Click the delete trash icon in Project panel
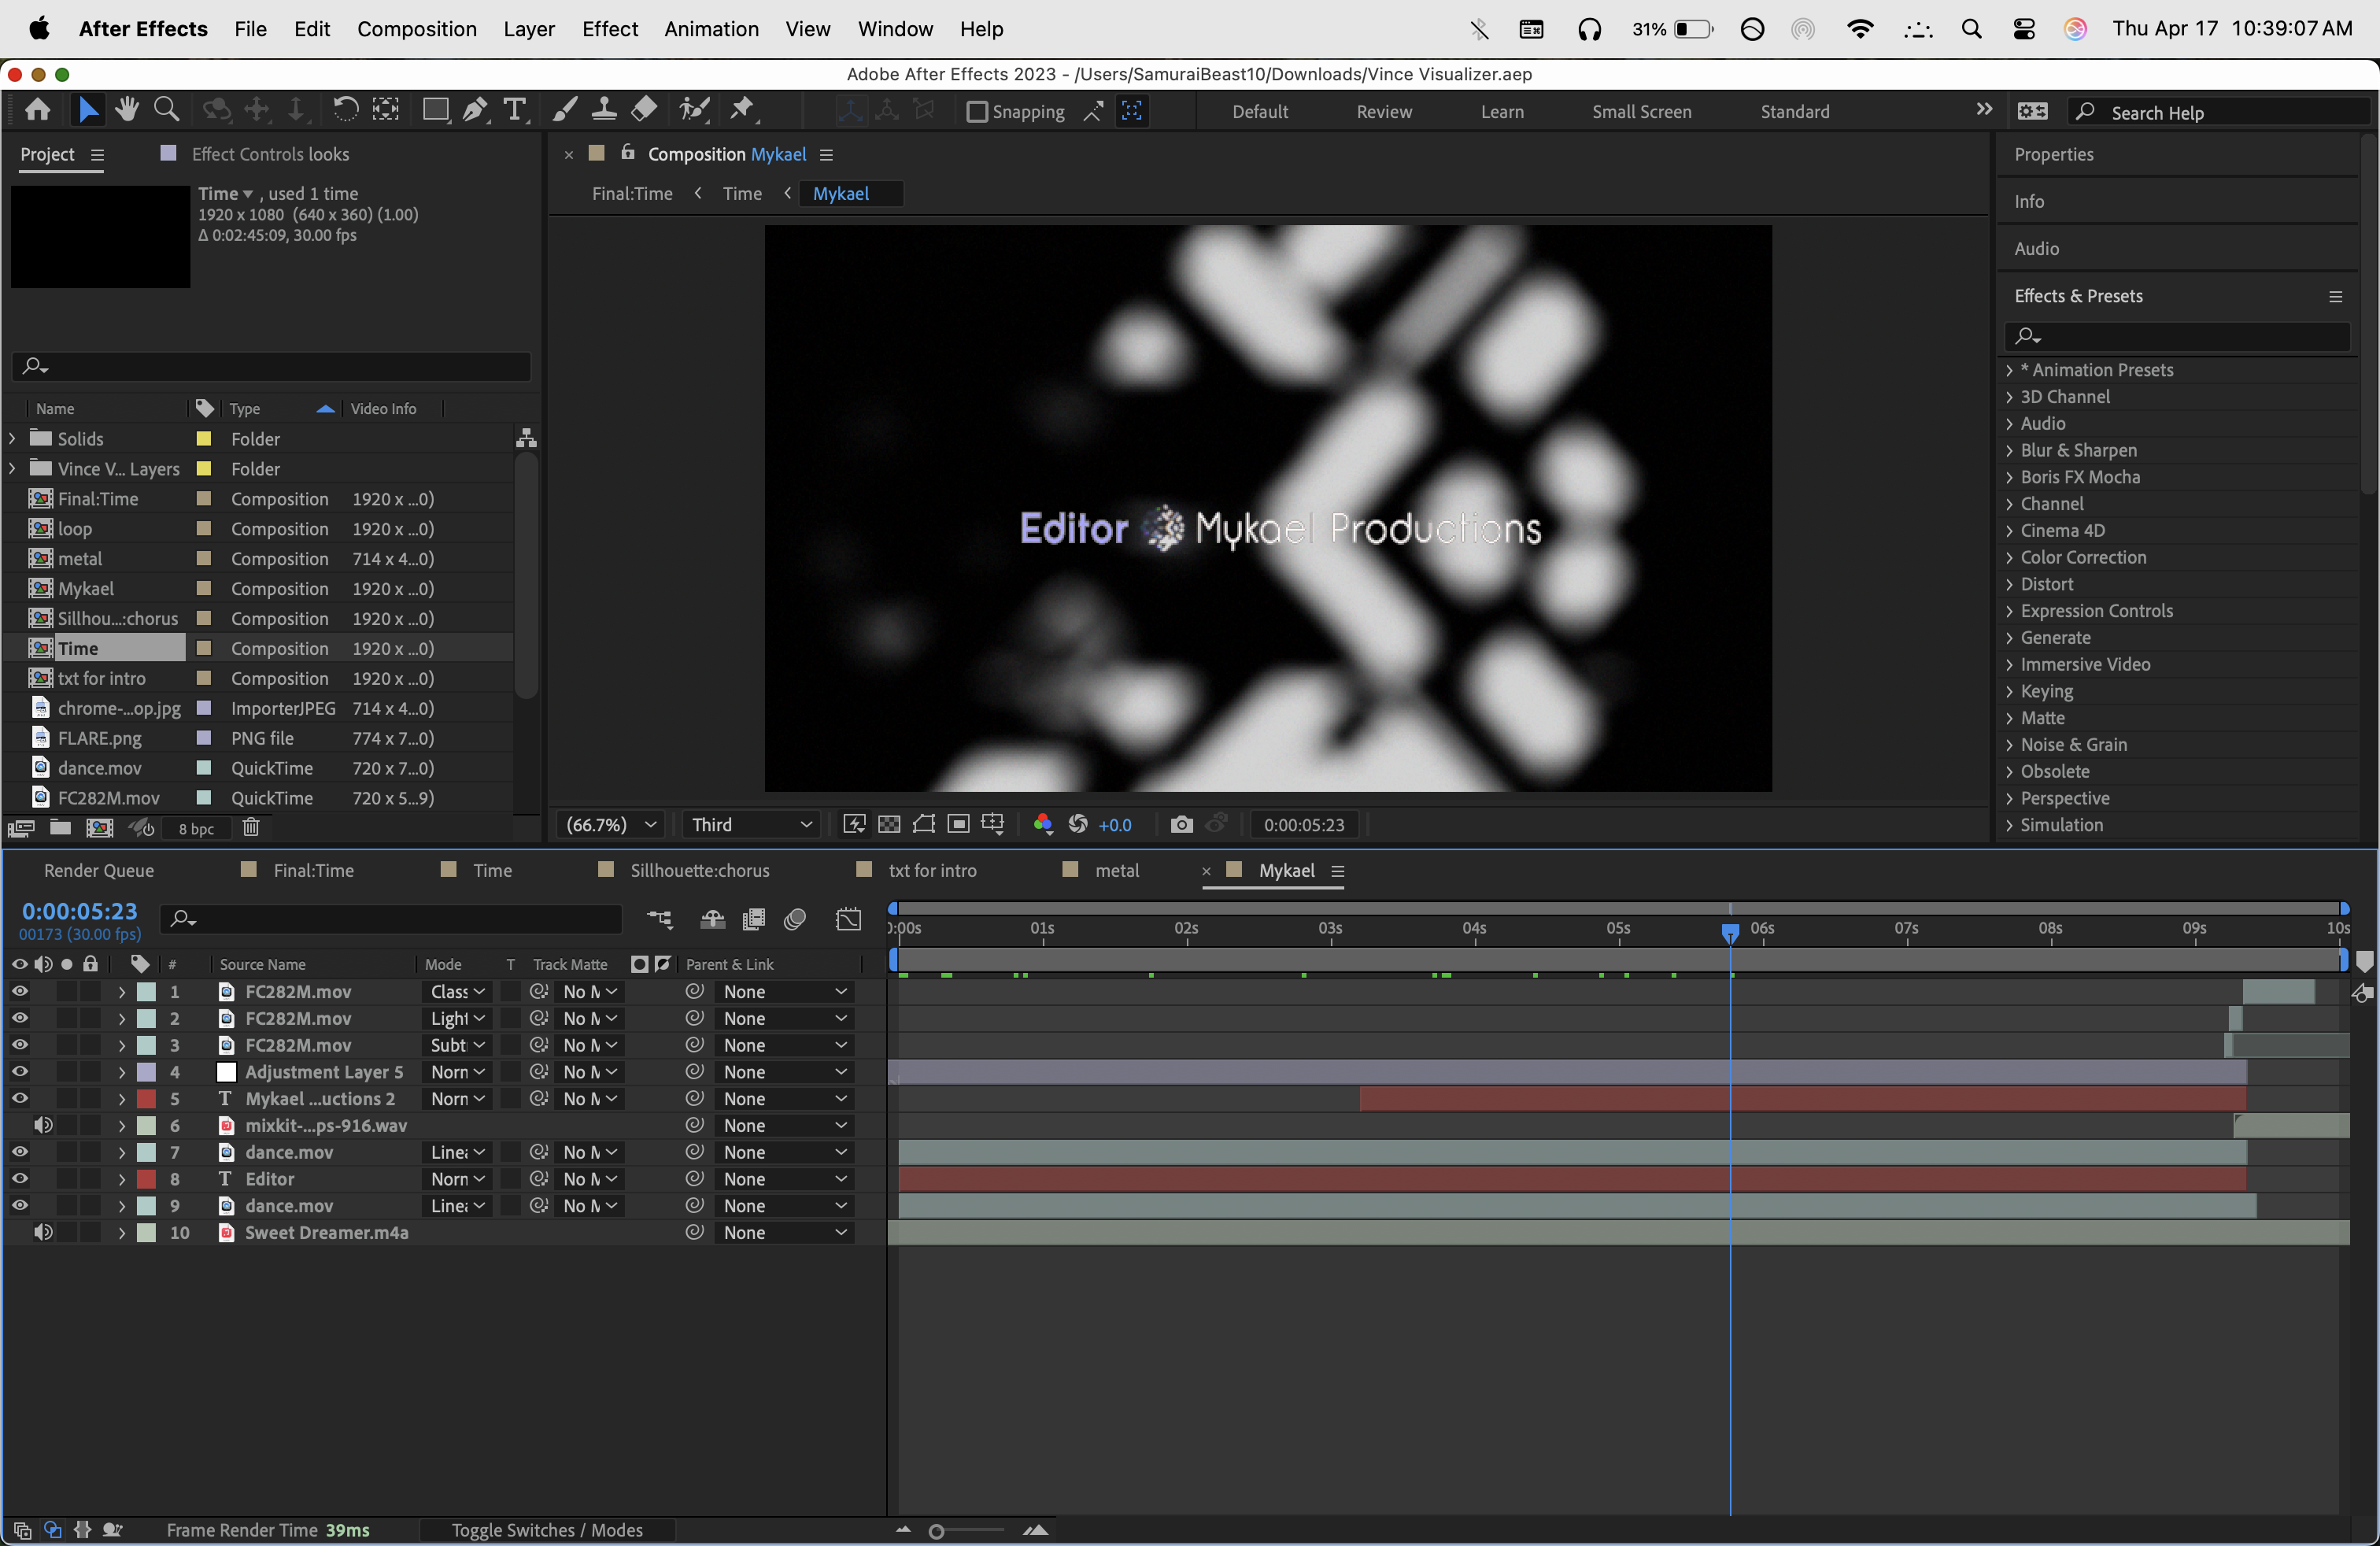The width and height of the screenshot is (2380, 1546). coord(251,827)
